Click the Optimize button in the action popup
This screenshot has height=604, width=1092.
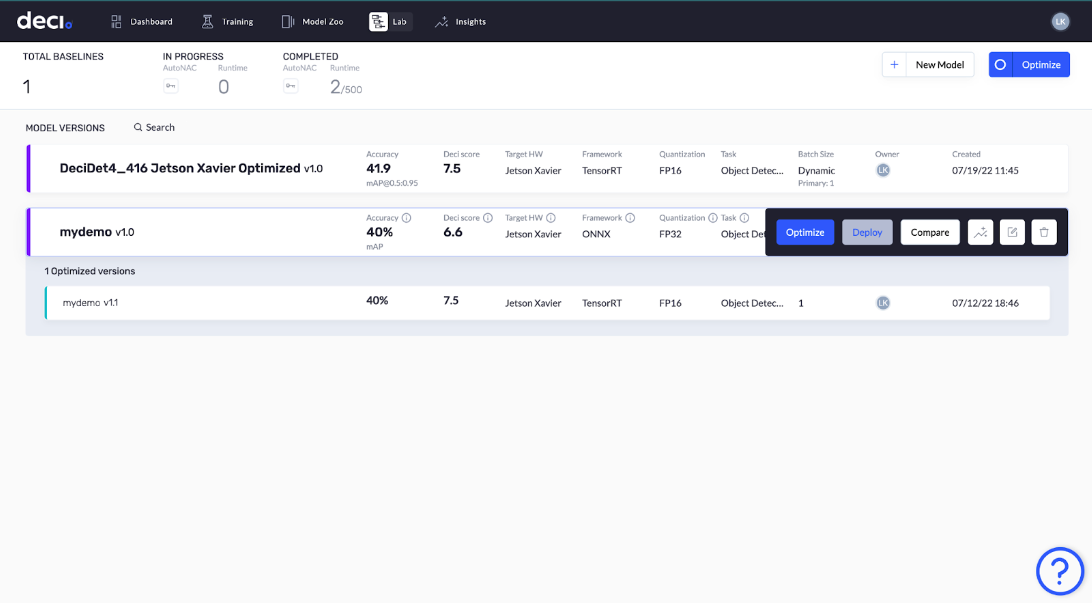point(804,231)
